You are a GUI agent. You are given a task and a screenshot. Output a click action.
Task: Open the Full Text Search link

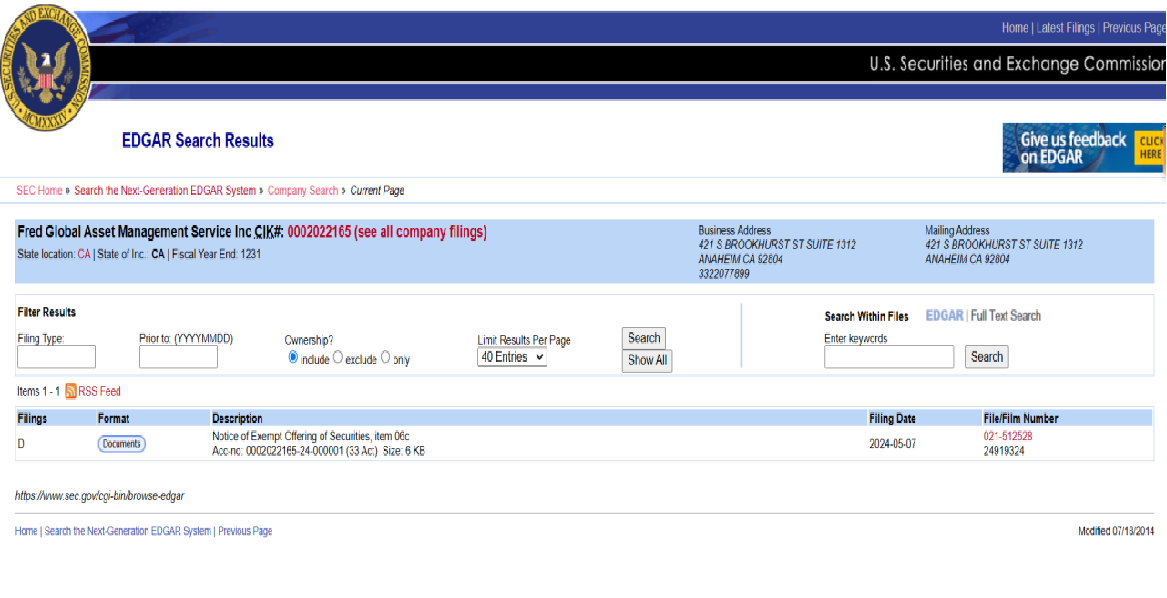click(x=1005, y=316)
